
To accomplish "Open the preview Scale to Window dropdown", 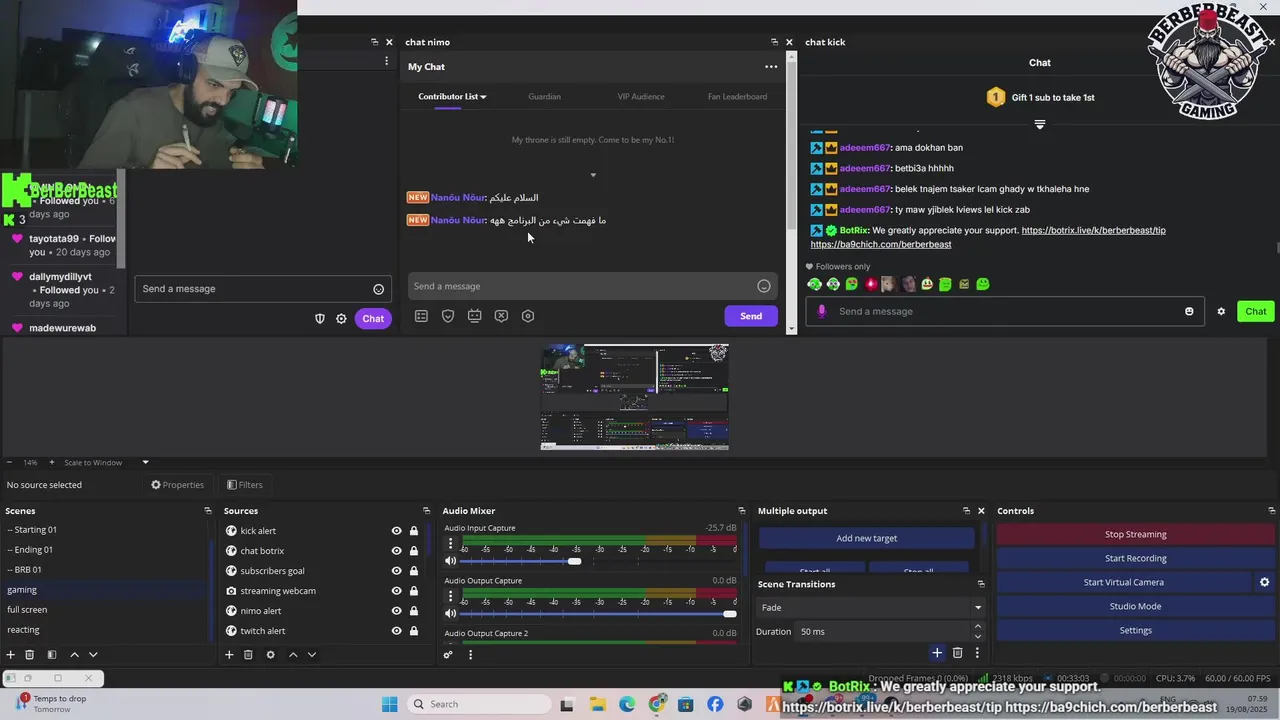I will 106,462.
